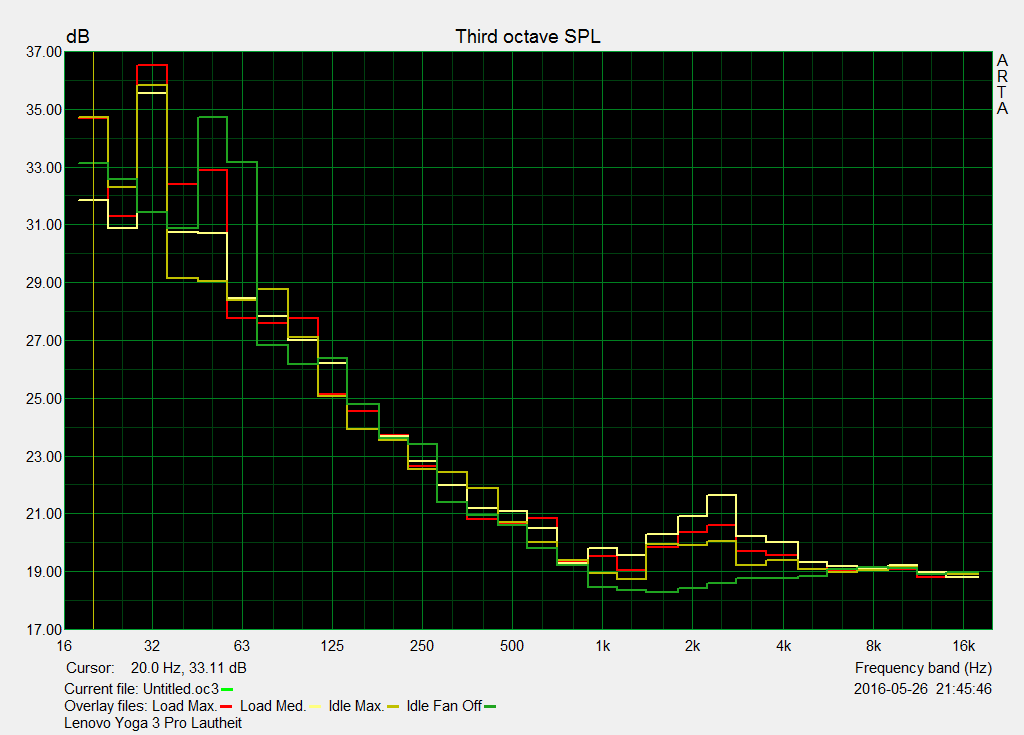This screenshot has height=735, width=1024.
Task: Click the 1k frequency axis label
Action: (603, 646)
